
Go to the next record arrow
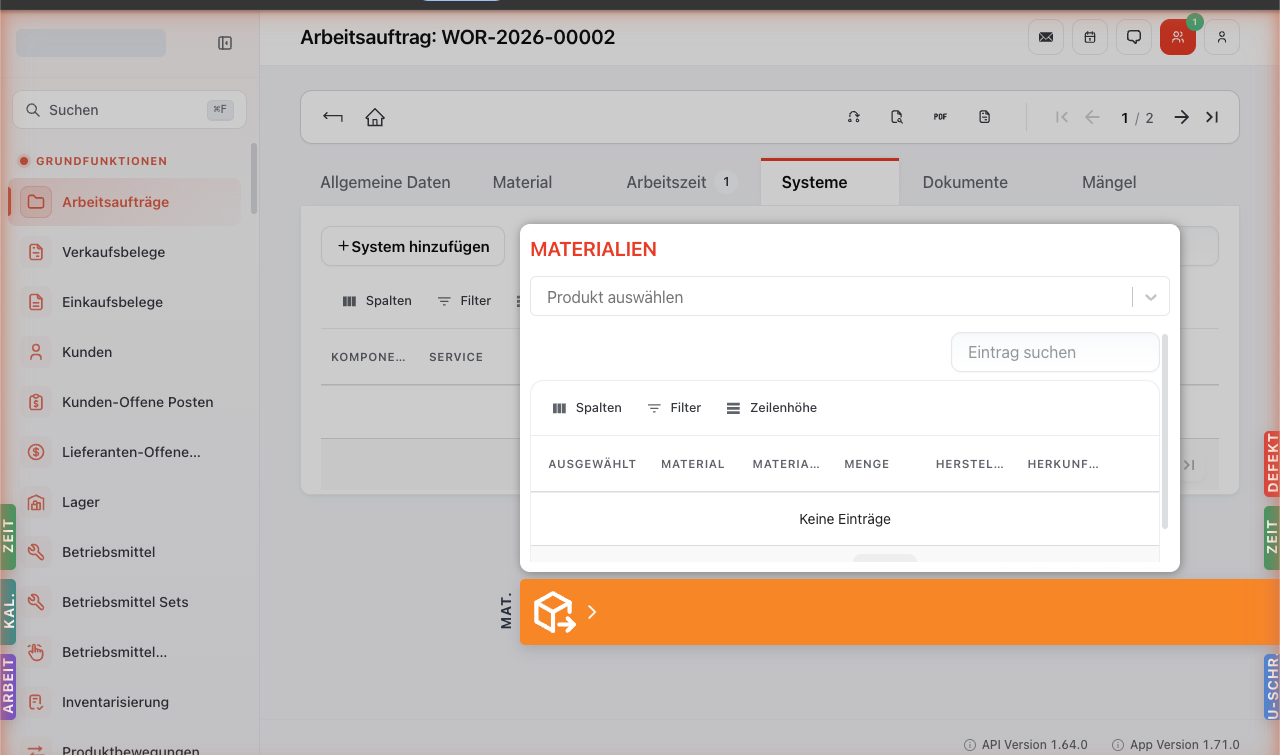1182,117
